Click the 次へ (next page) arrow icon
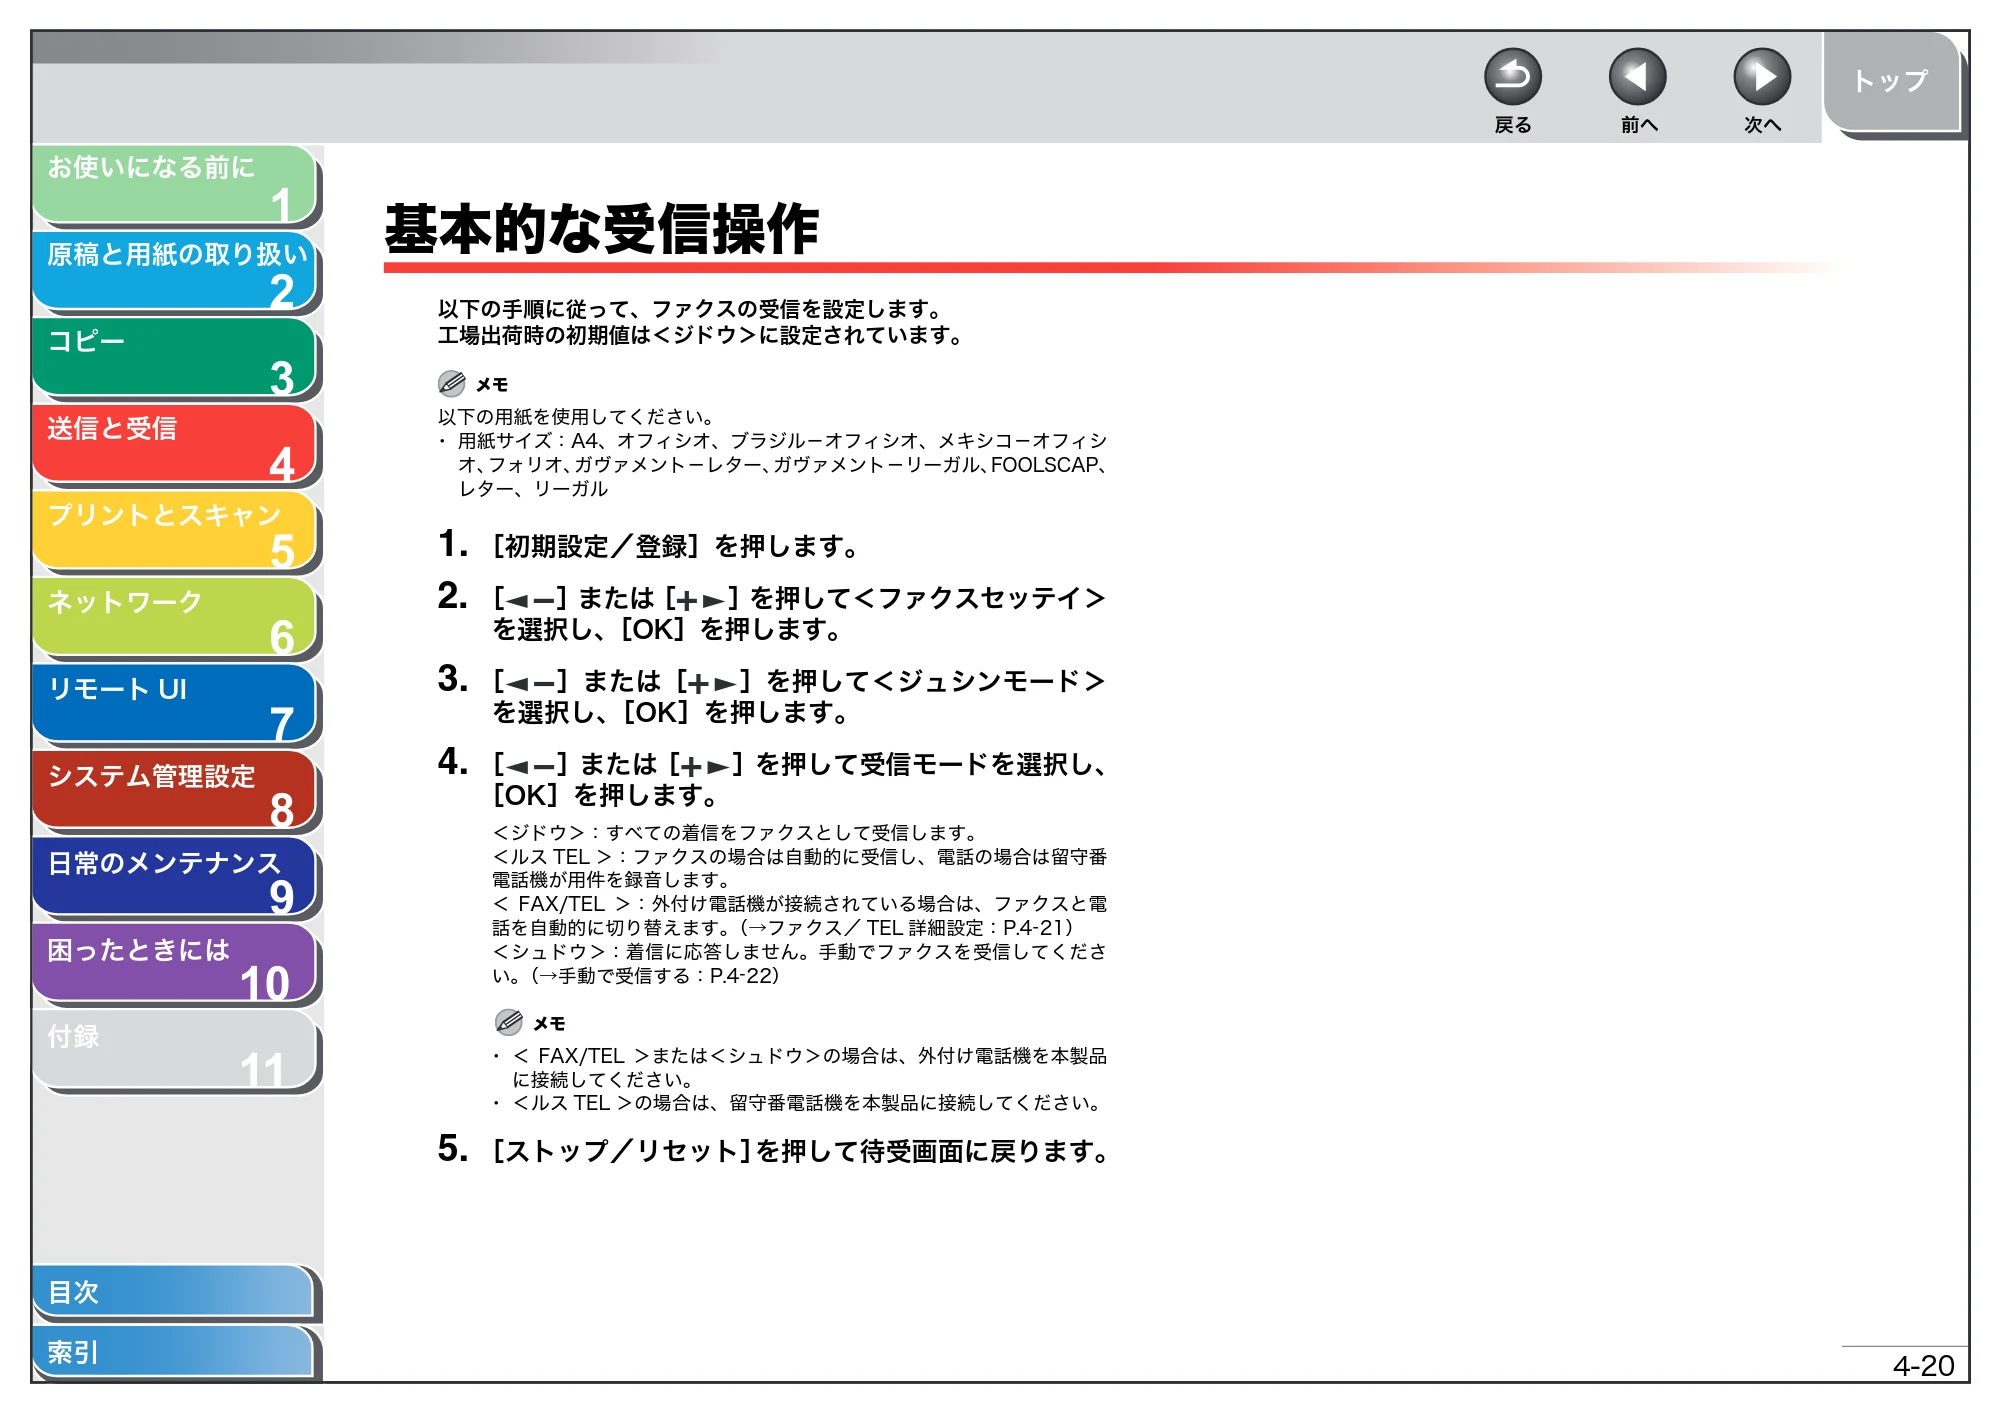 pyautogui.click(x=1761, y=77)
